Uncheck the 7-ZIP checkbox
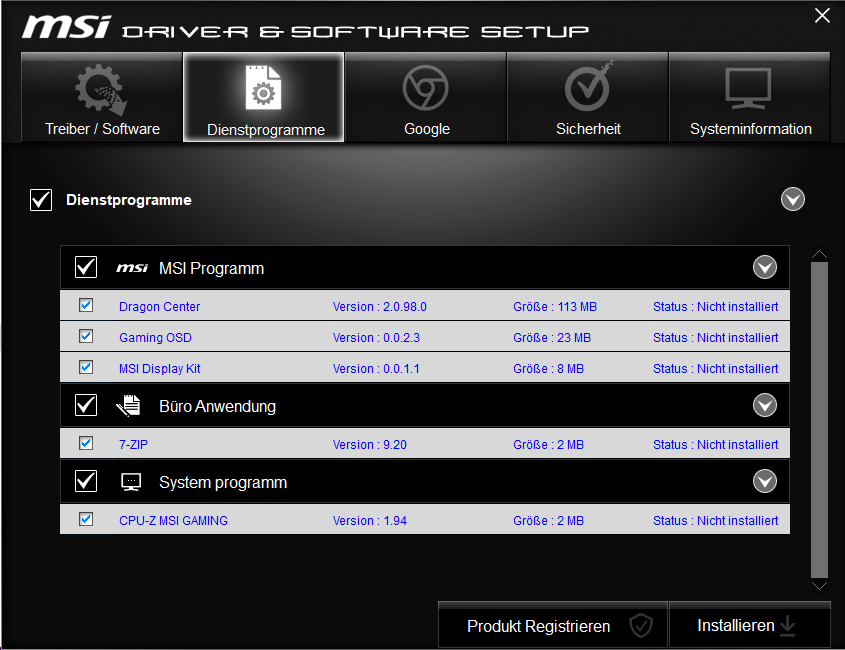 point(86,444)
